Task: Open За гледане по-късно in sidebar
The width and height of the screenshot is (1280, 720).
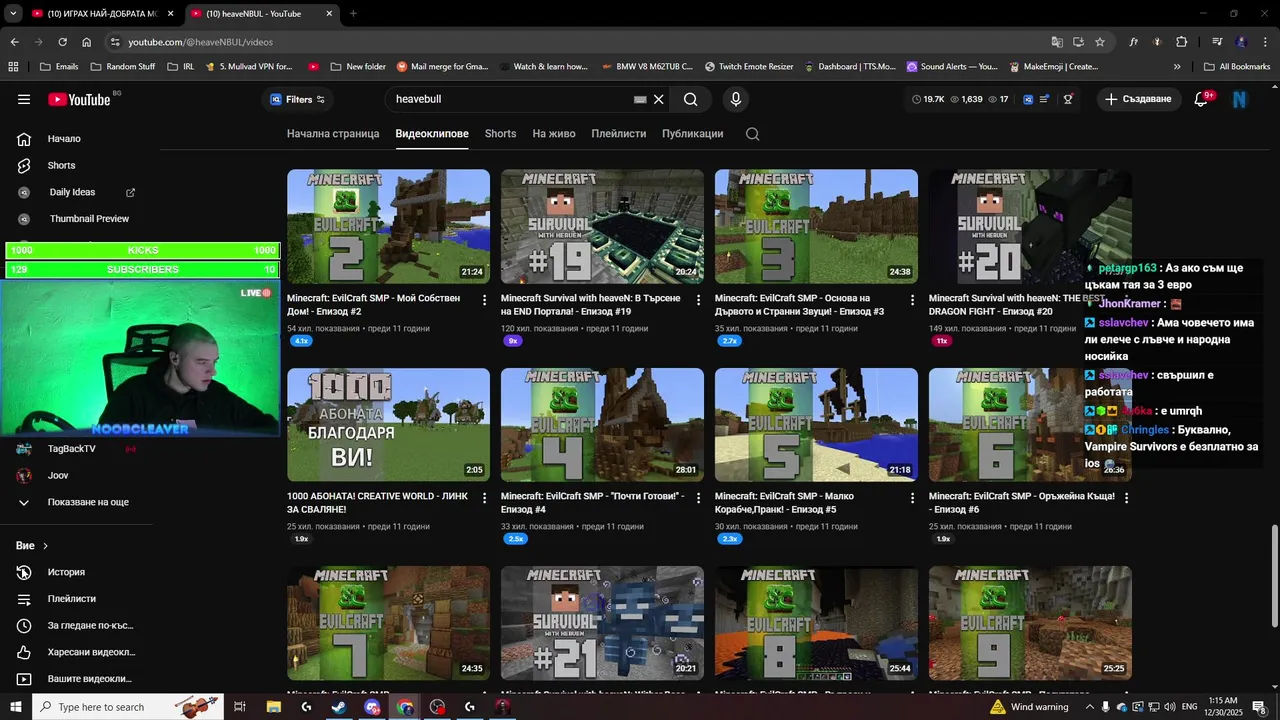Action: tap(80, 625)
